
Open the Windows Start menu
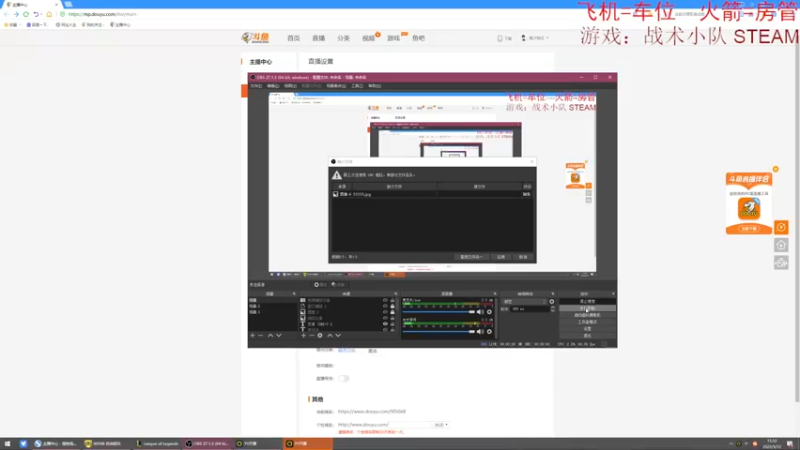(7, 444)
